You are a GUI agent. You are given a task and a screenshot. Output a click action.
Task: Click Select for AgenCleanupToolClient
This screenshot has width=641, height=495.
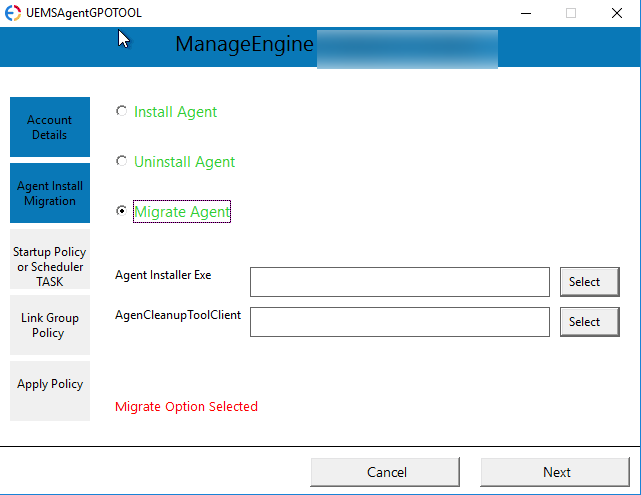[589, 322]
